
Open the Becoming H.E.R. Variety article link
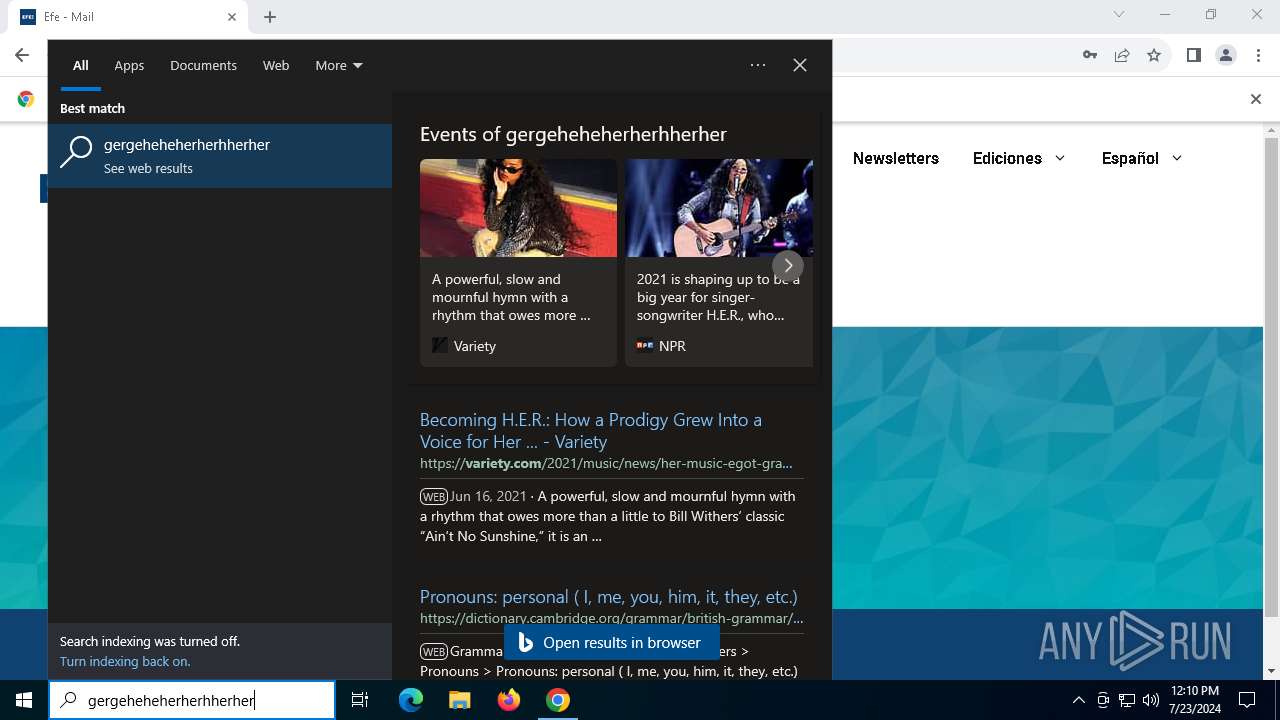tap(591, 430)
